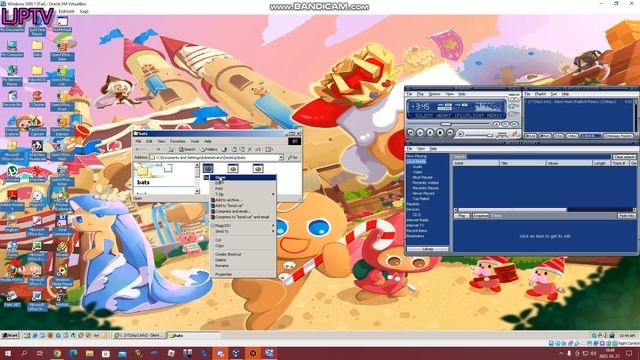
Task: Open the CCleaner desktop icon
Action: [37, 98]
